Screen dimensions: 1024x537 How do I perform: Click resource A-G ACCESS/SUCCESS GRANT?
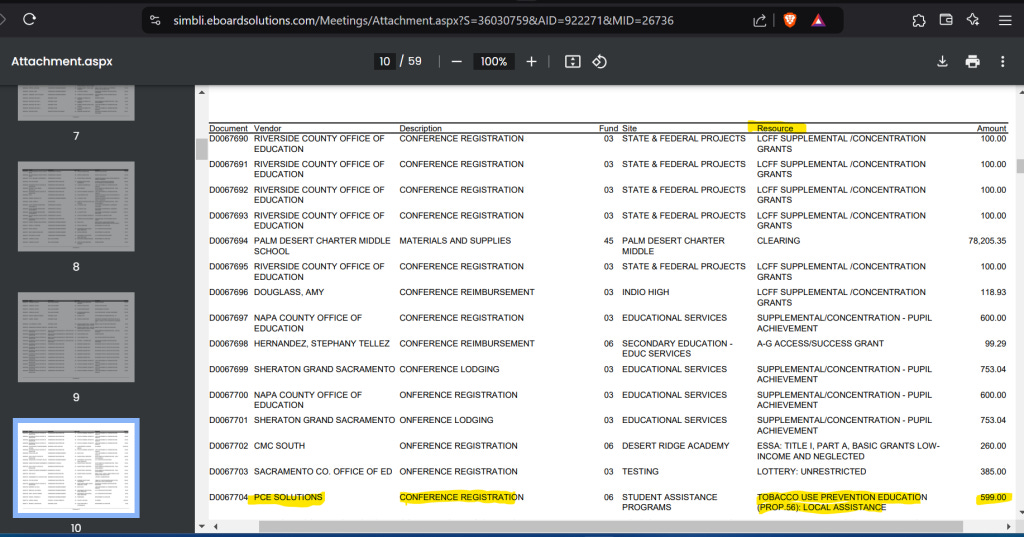pyautogui.click(x=820, y=344)
